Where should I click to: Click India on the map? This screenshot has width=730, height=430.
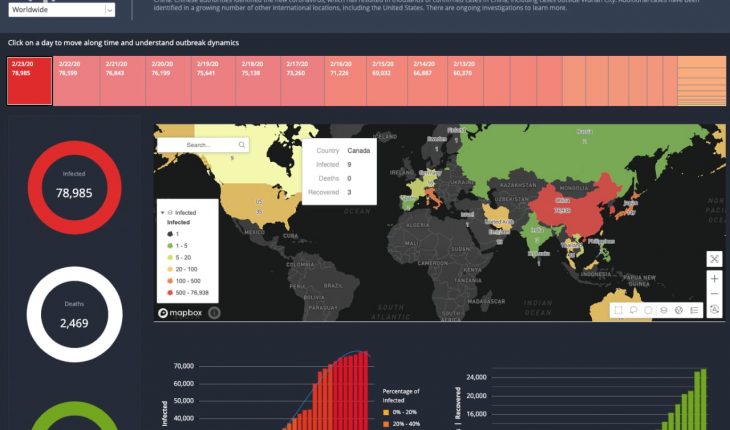point(536,234)
